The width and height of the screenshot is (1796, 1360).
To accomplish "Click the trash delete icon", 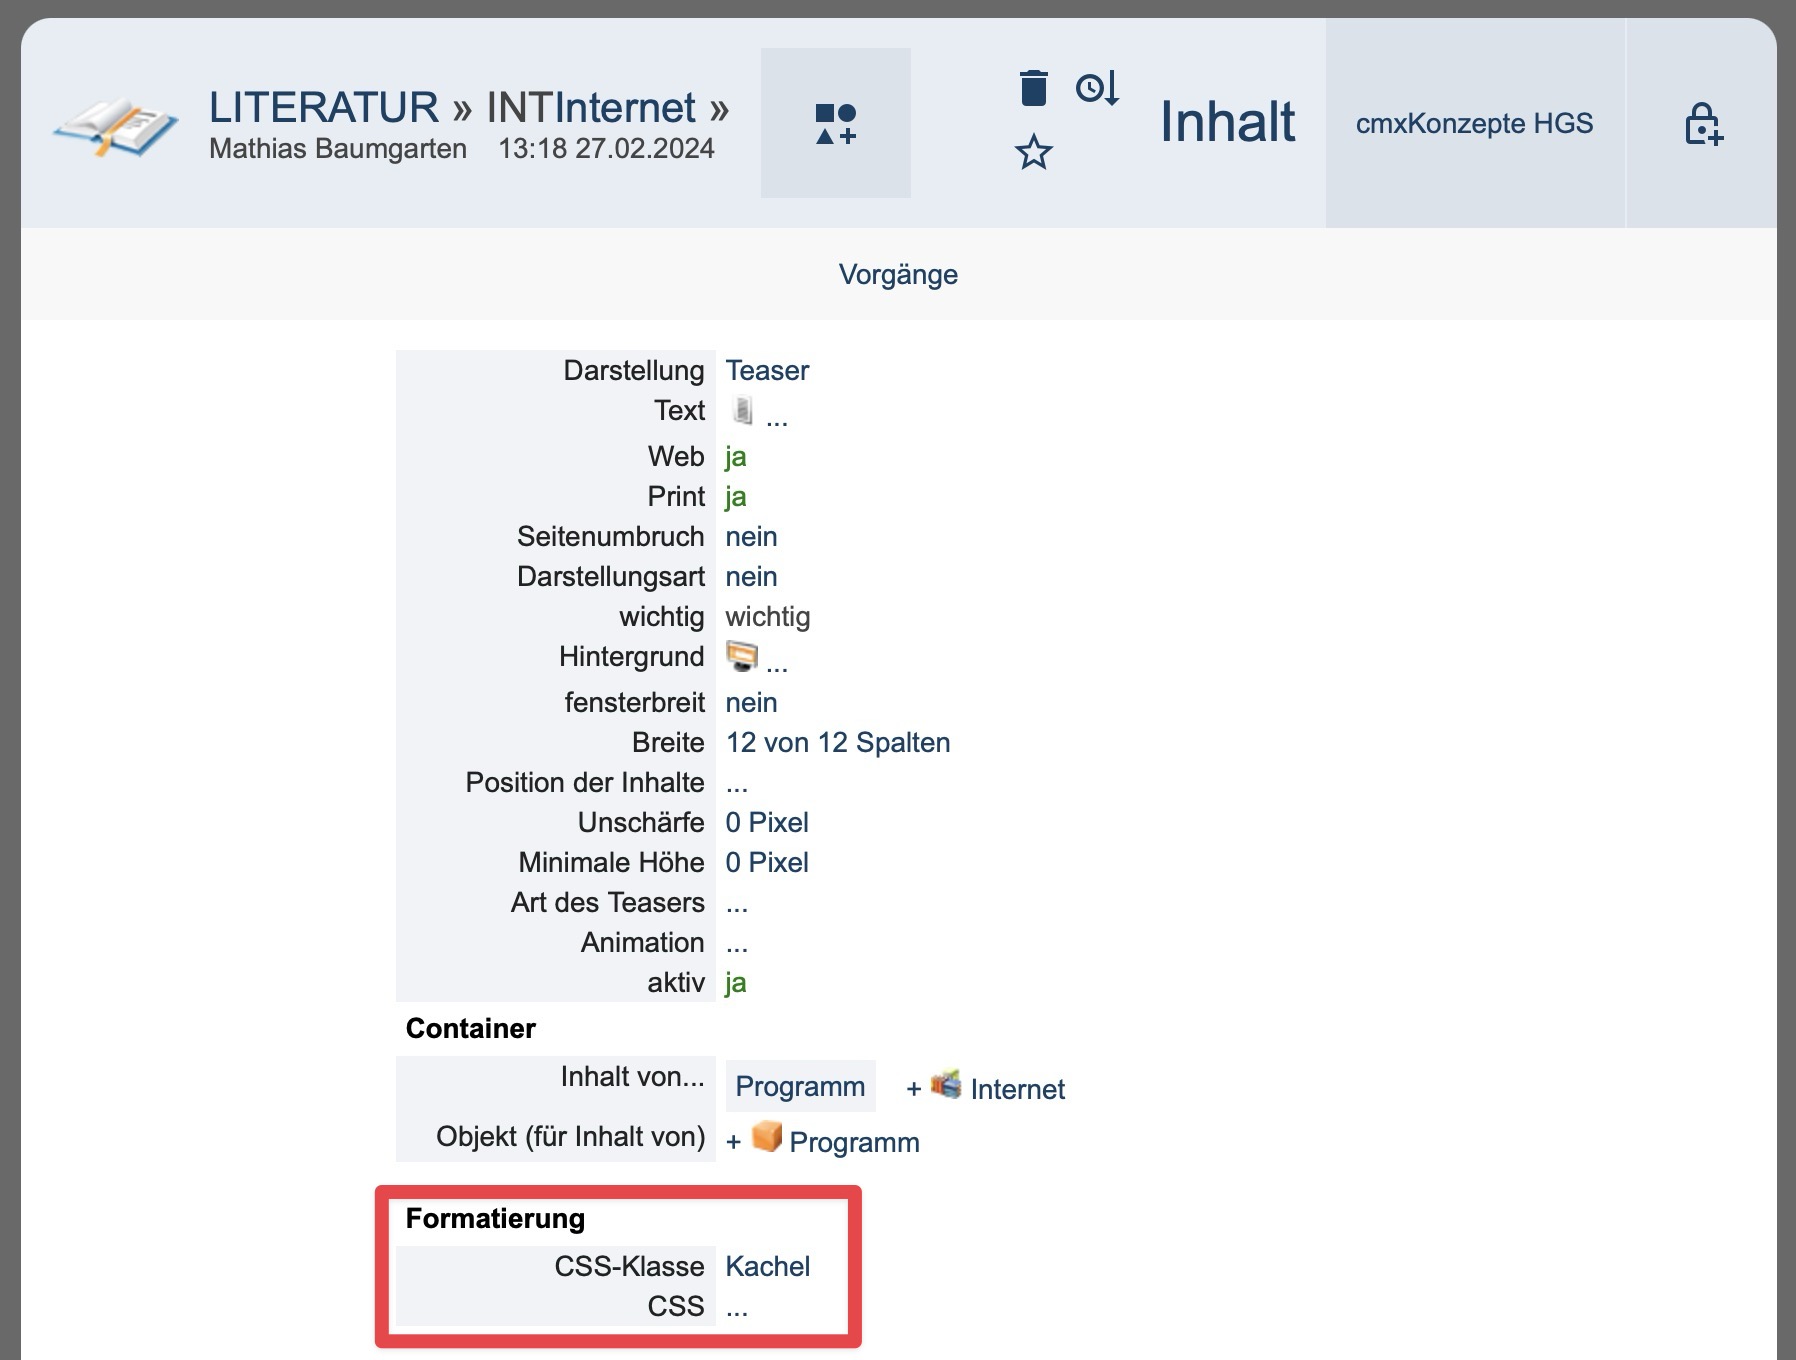I will [1033, 88].
